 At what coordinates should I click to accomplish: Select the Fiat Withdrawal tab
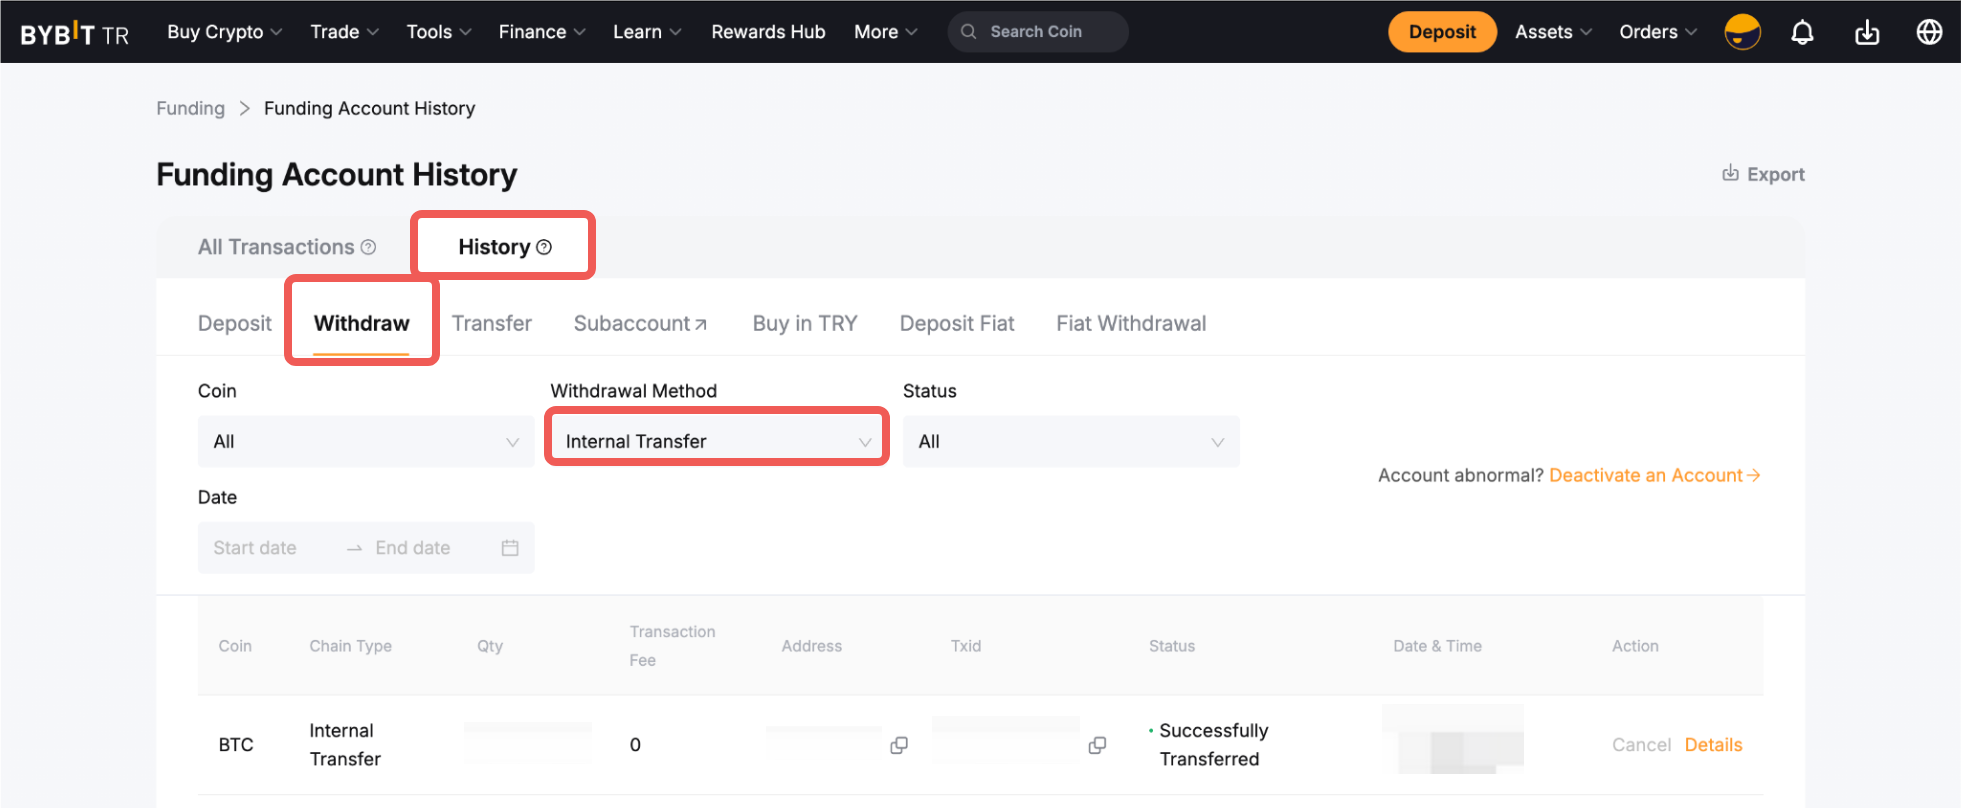tap(1131, 324)
